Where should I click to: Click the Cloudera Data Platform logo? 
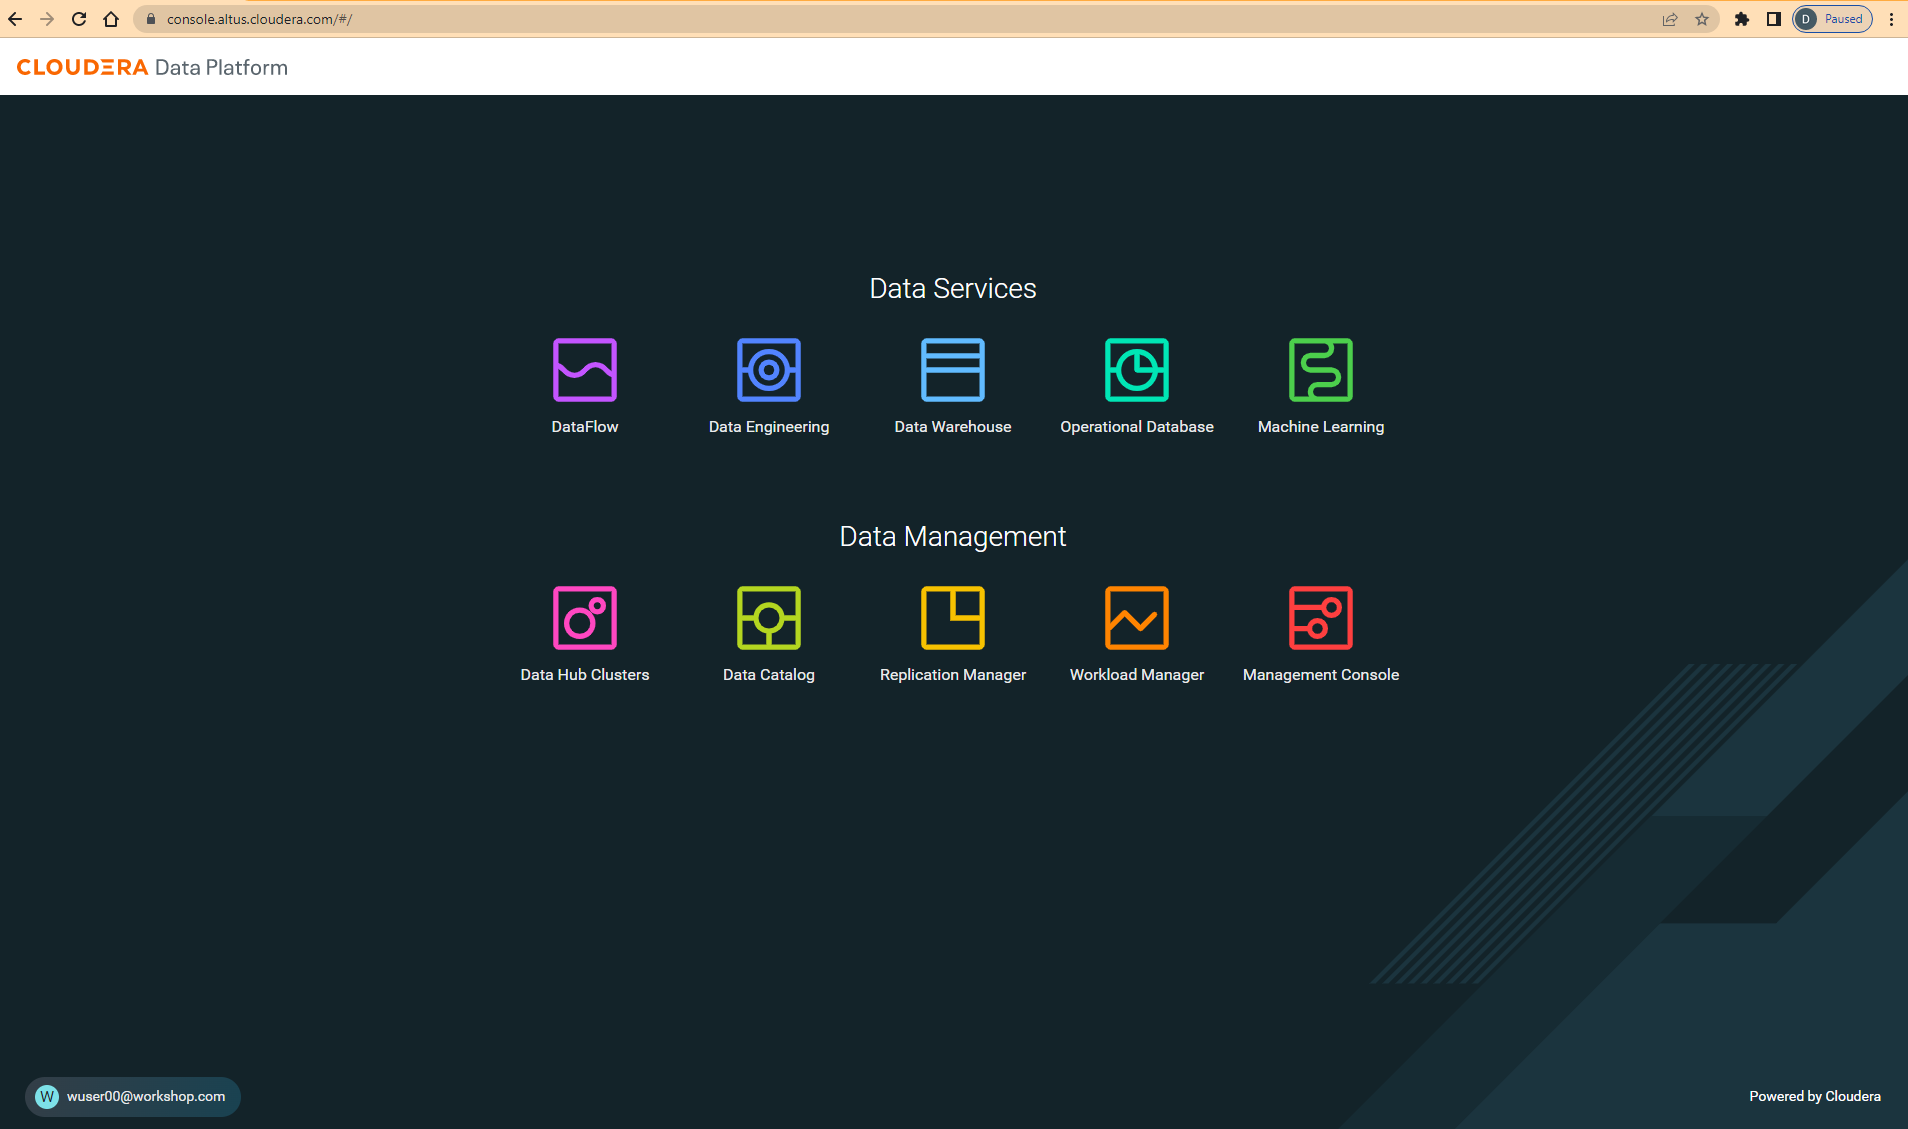tap(152, 67)
